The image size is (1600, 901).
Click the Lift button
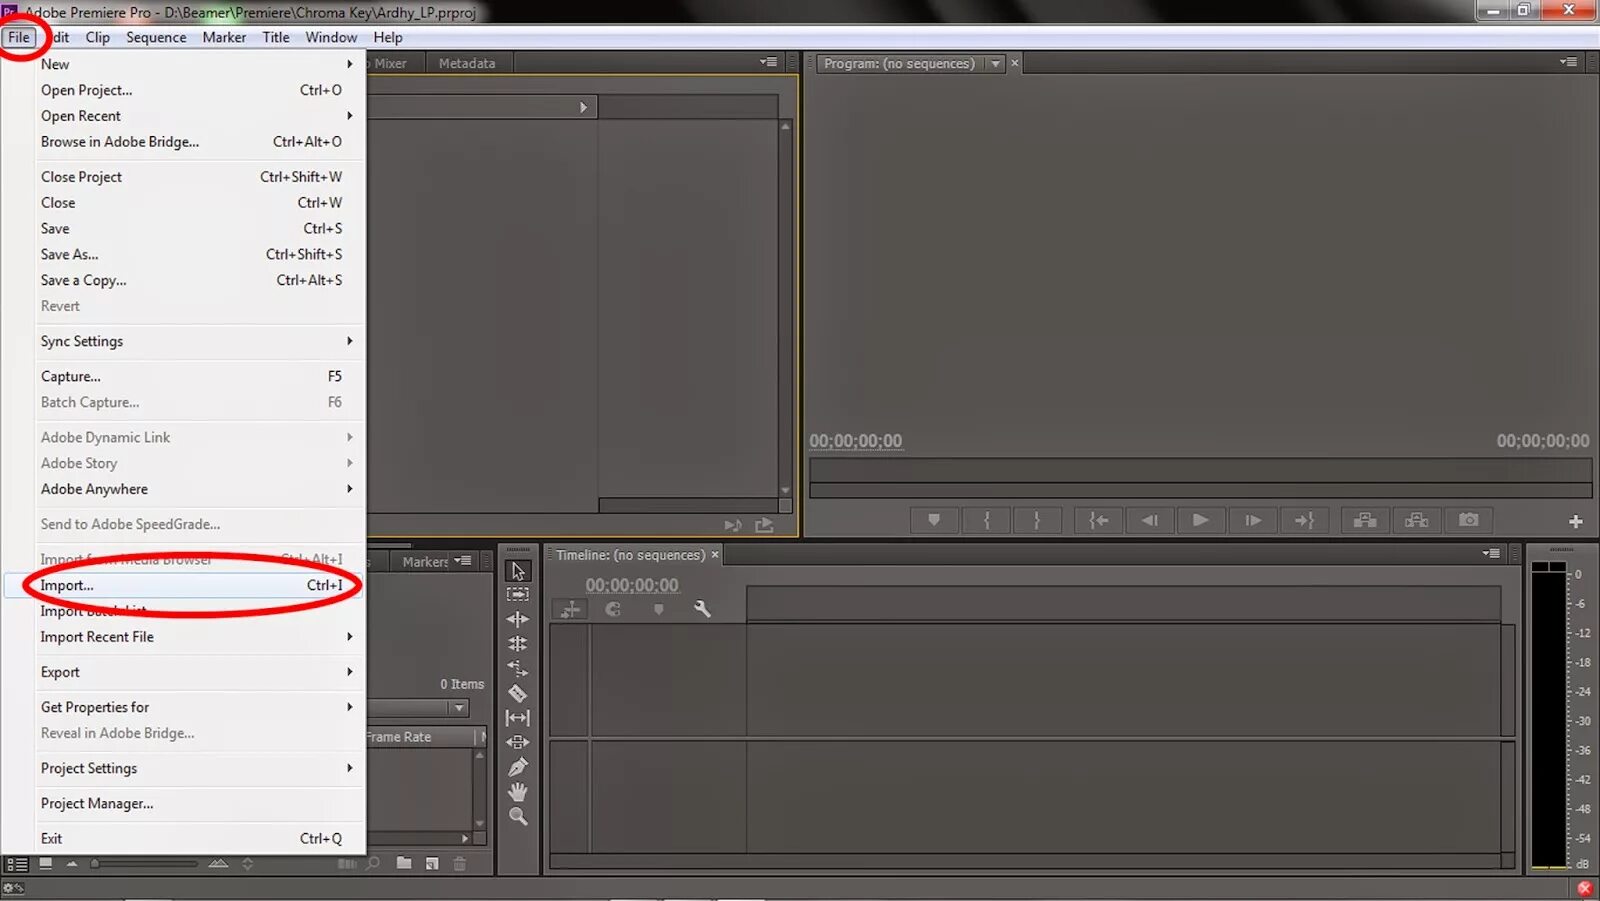click(x=1365, y=520)
